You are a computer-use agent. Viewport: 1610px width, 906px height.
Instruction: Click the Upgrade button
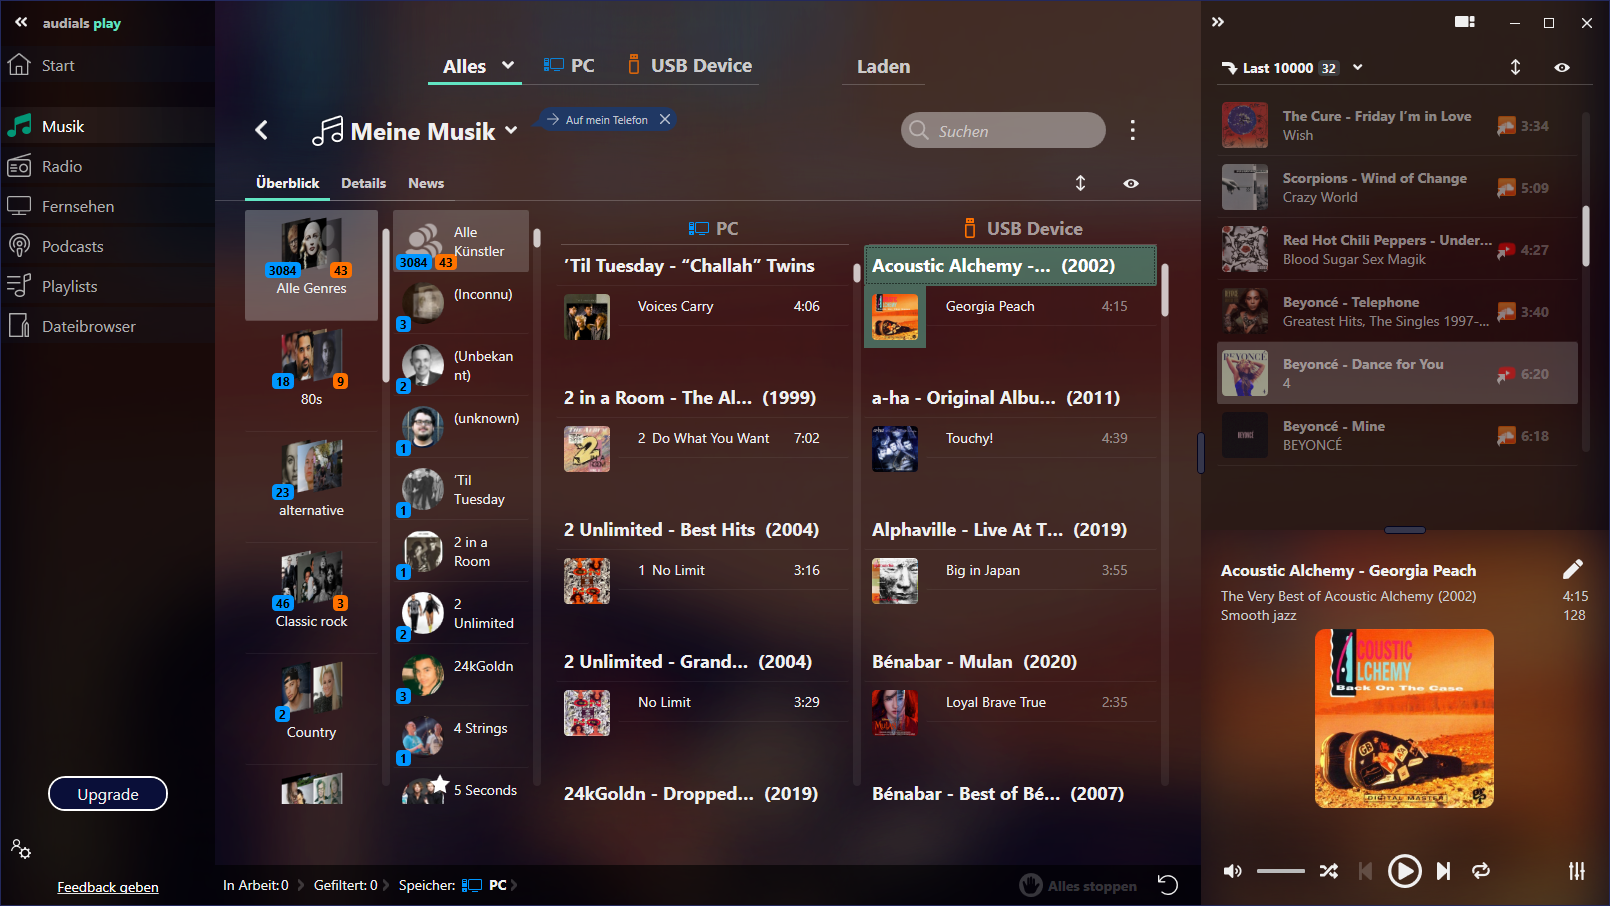point(108,794)
